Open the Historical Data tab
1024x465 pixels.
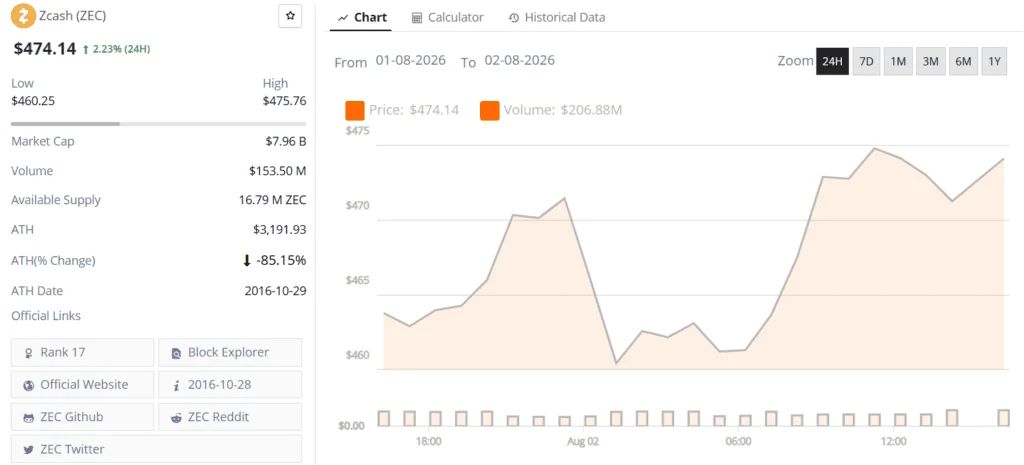pyautogui.click(x=556, y=18)
